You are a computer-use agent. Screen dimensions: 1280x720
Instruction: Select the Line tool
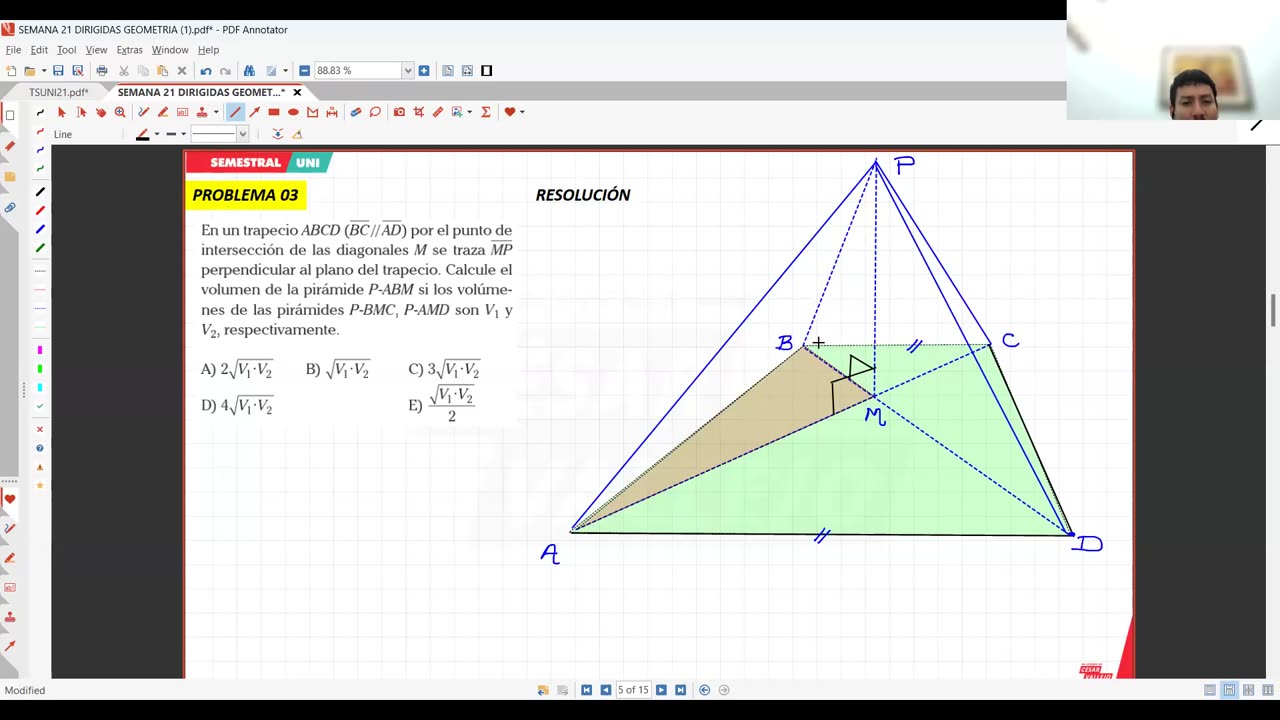(x=235, y=112)
